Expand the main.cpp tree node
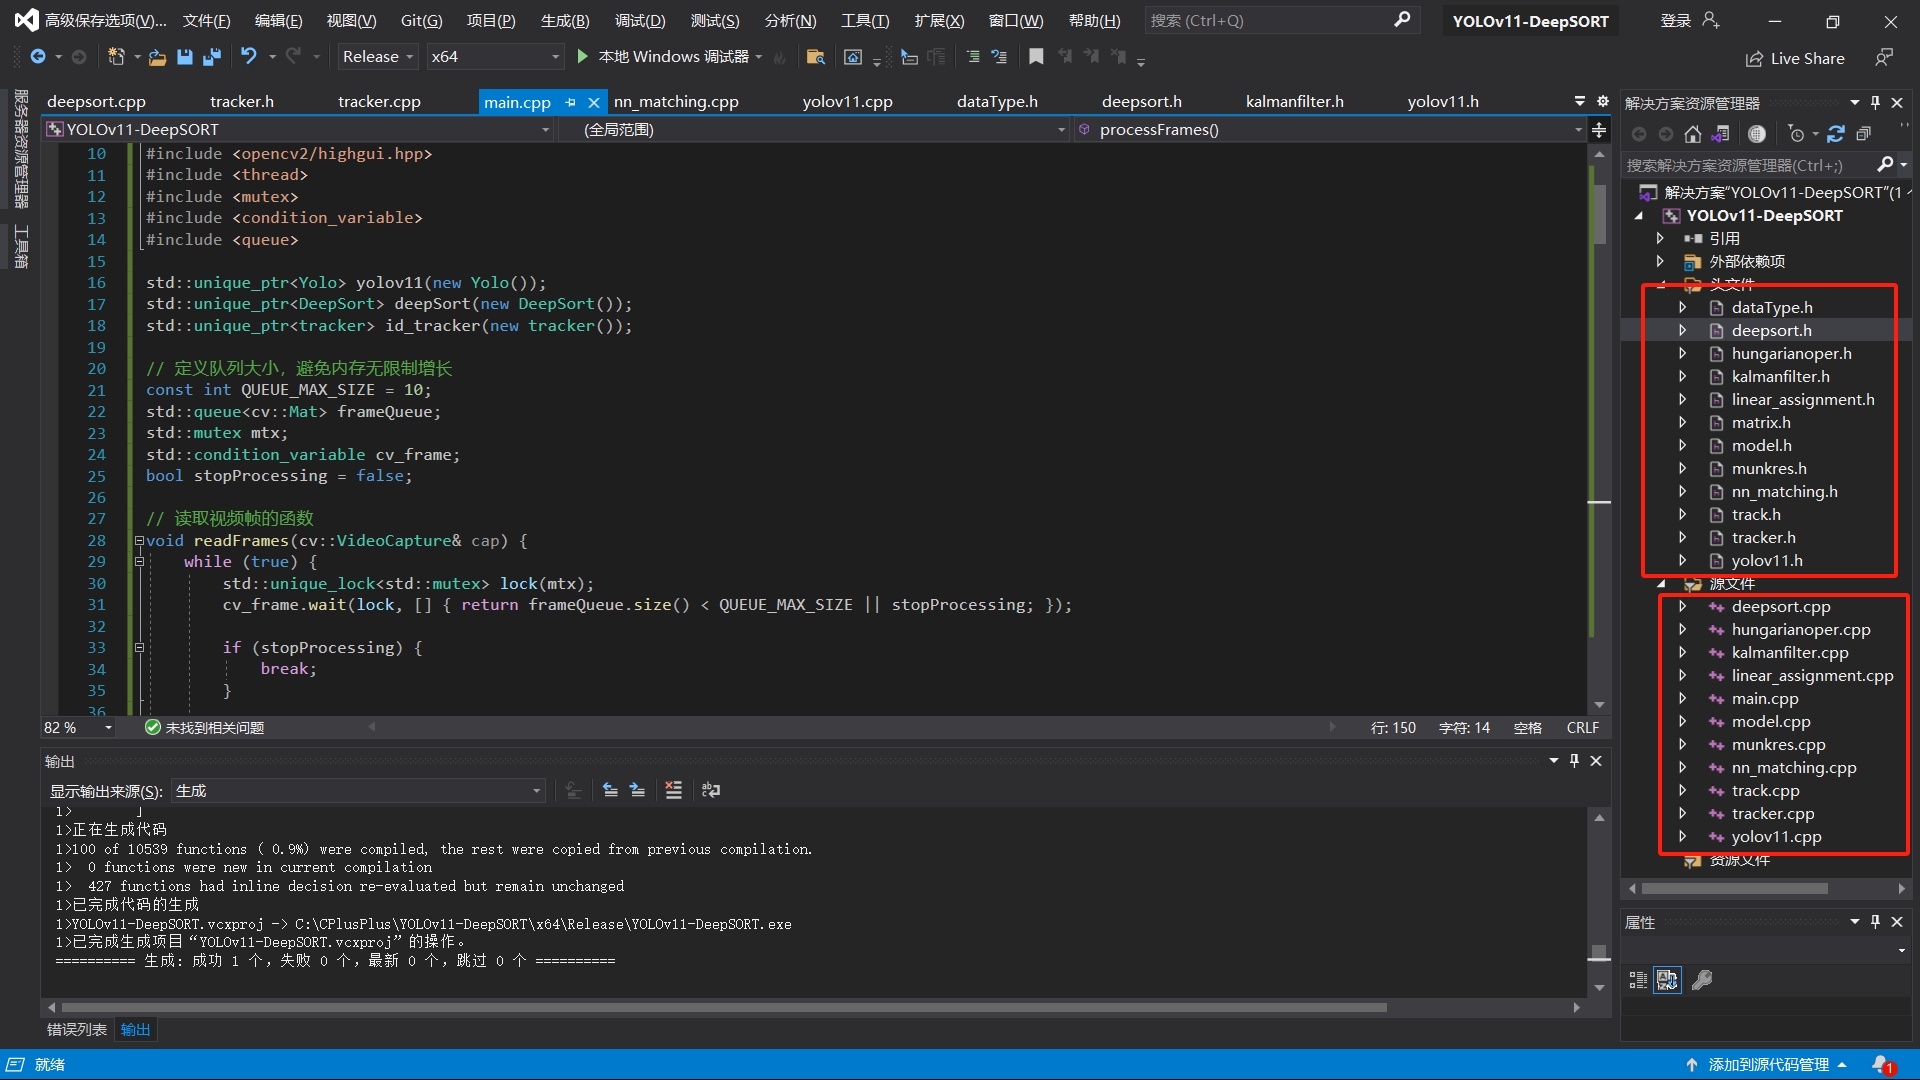This screenshot has height=1080, width=1920. 1683,699
